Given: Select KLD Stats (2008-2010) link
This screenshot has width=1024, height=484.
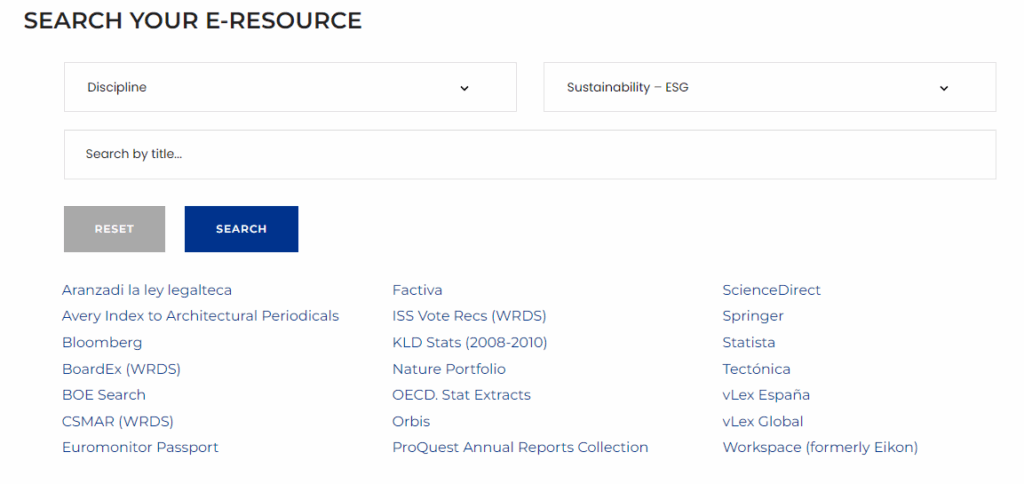Looking at the screenshot, I should (x=470, y=343).
